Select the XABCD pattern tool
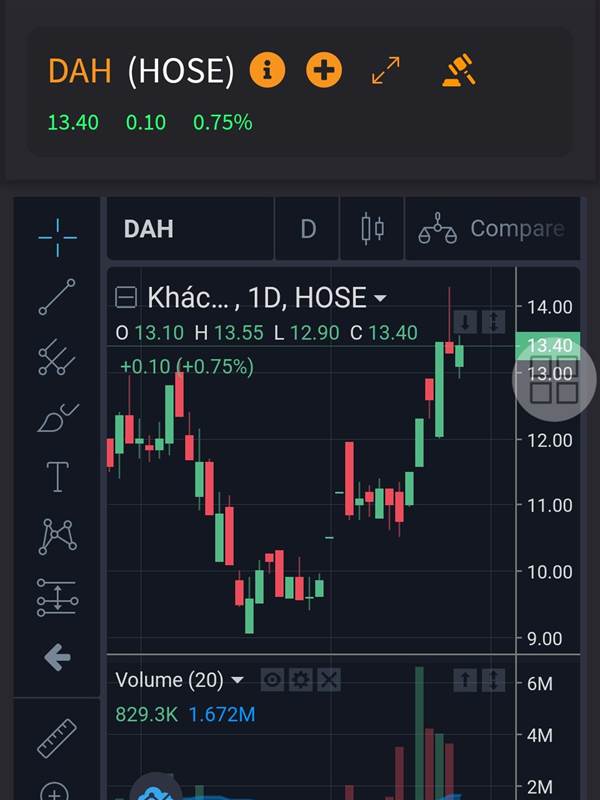 coord(58,536)
